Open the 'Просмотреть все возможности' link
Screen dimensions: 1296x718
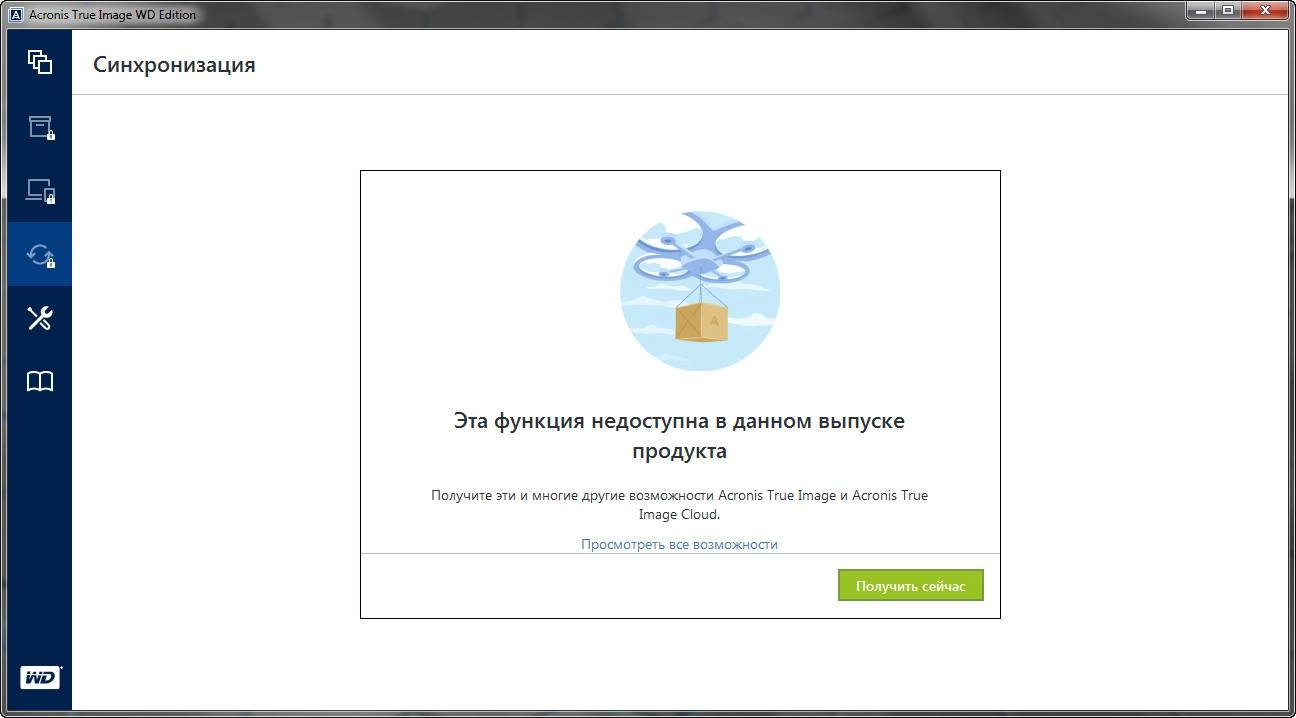coord(679,544)
